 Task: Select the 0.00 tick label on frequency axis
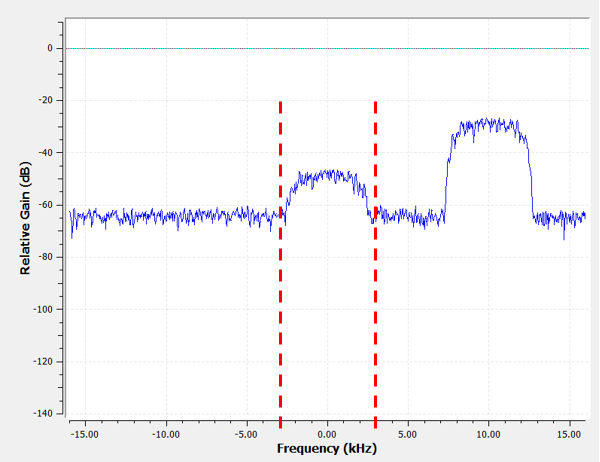coord(326,434)
